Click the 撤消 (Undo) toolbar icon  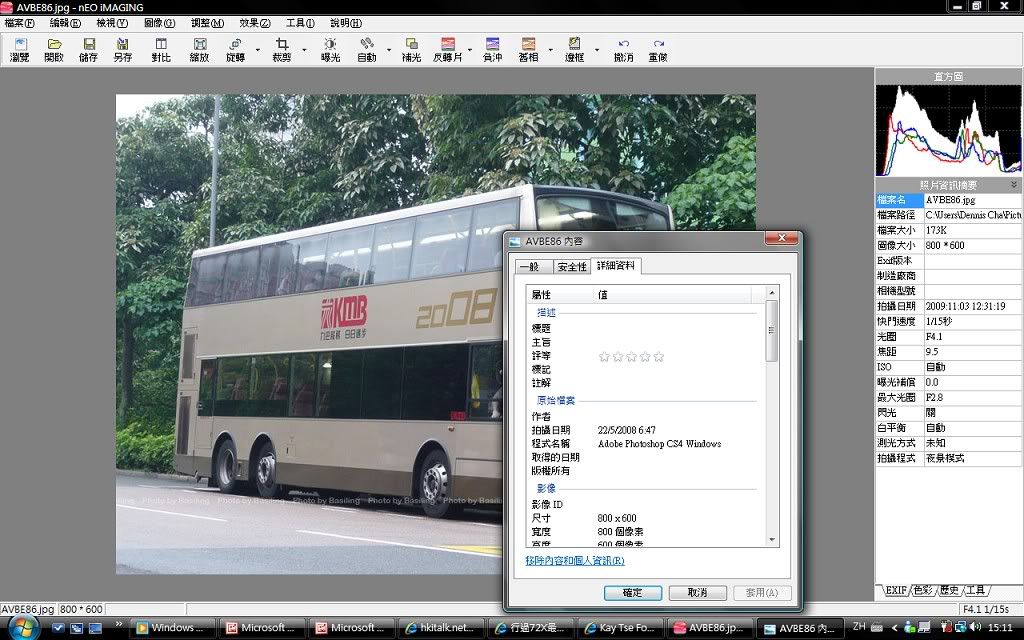624,50
